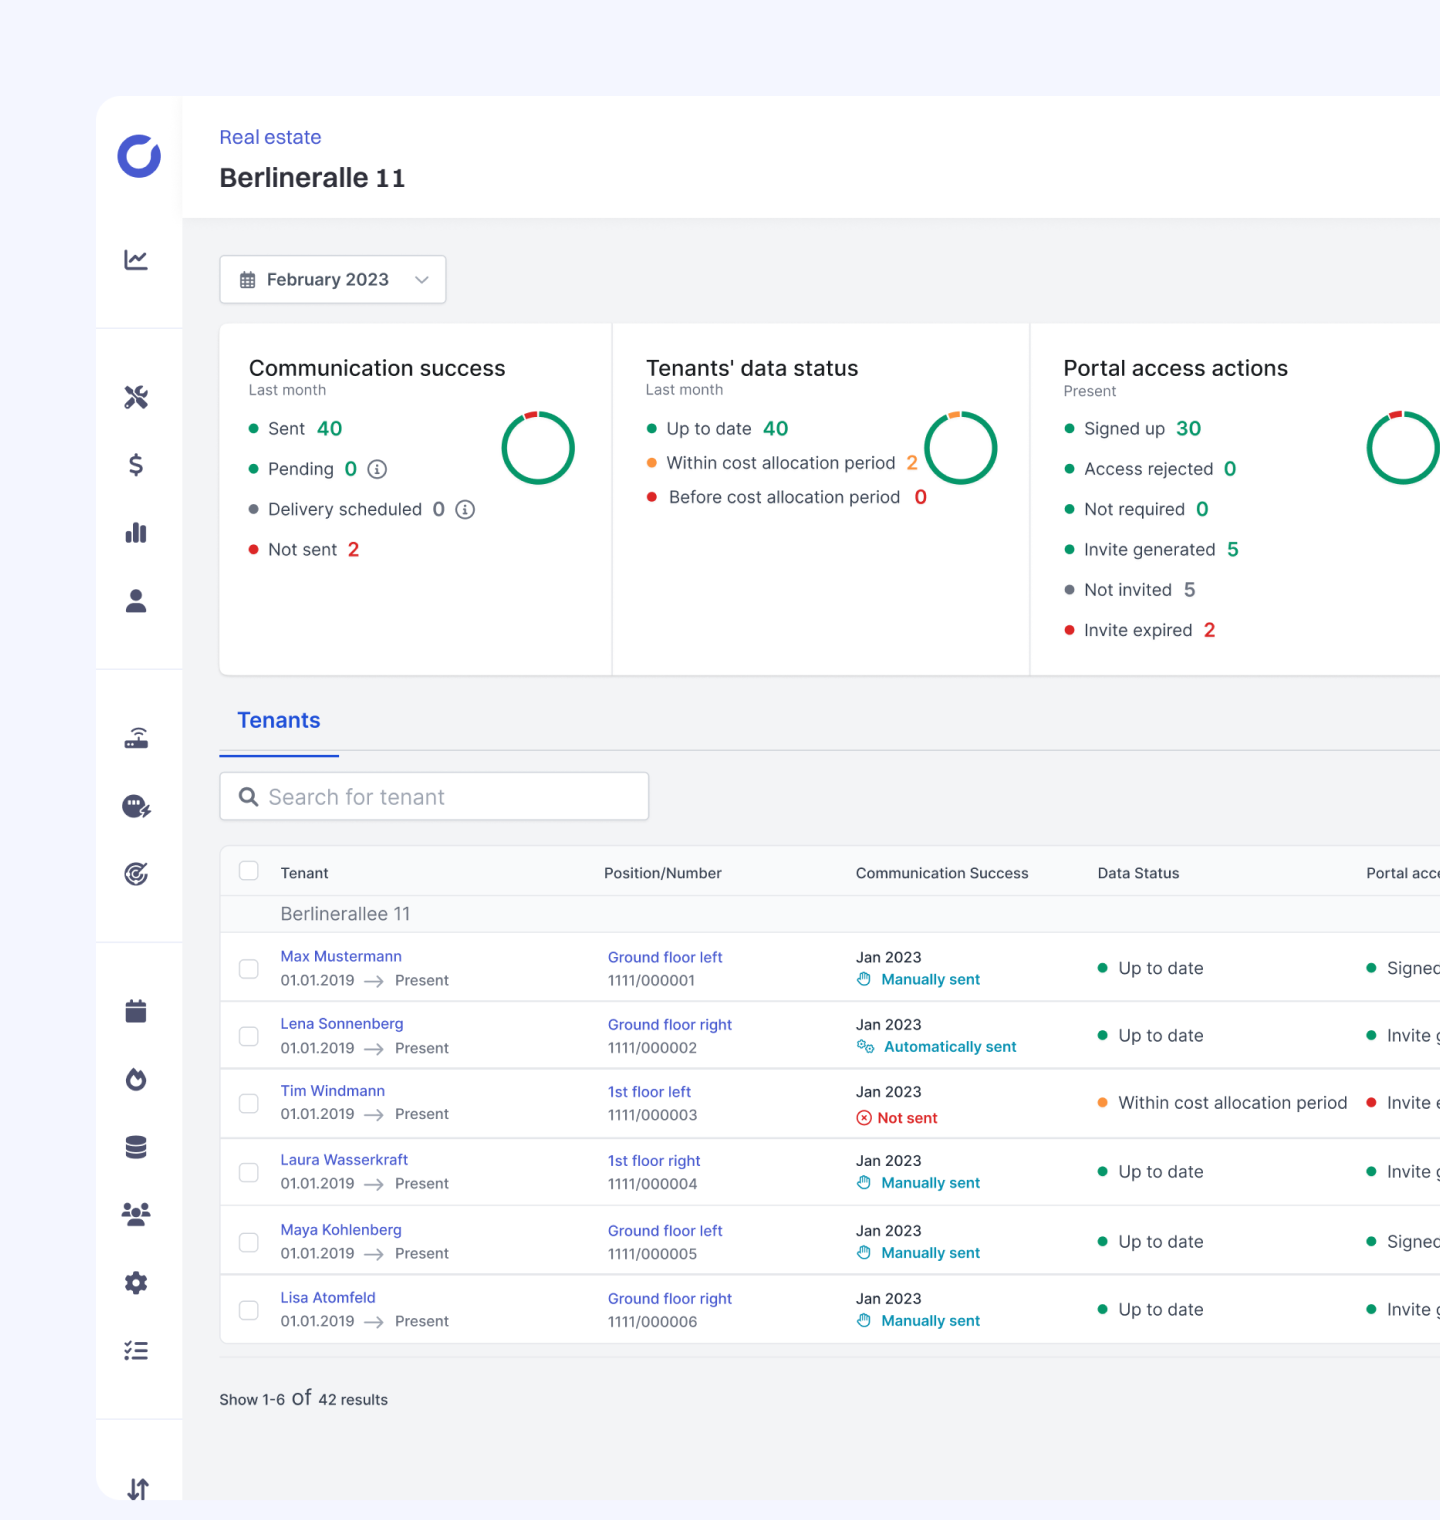Open the calendar sidebar icon
Screen dimensions: 1440x1520
pos(136,1011)
